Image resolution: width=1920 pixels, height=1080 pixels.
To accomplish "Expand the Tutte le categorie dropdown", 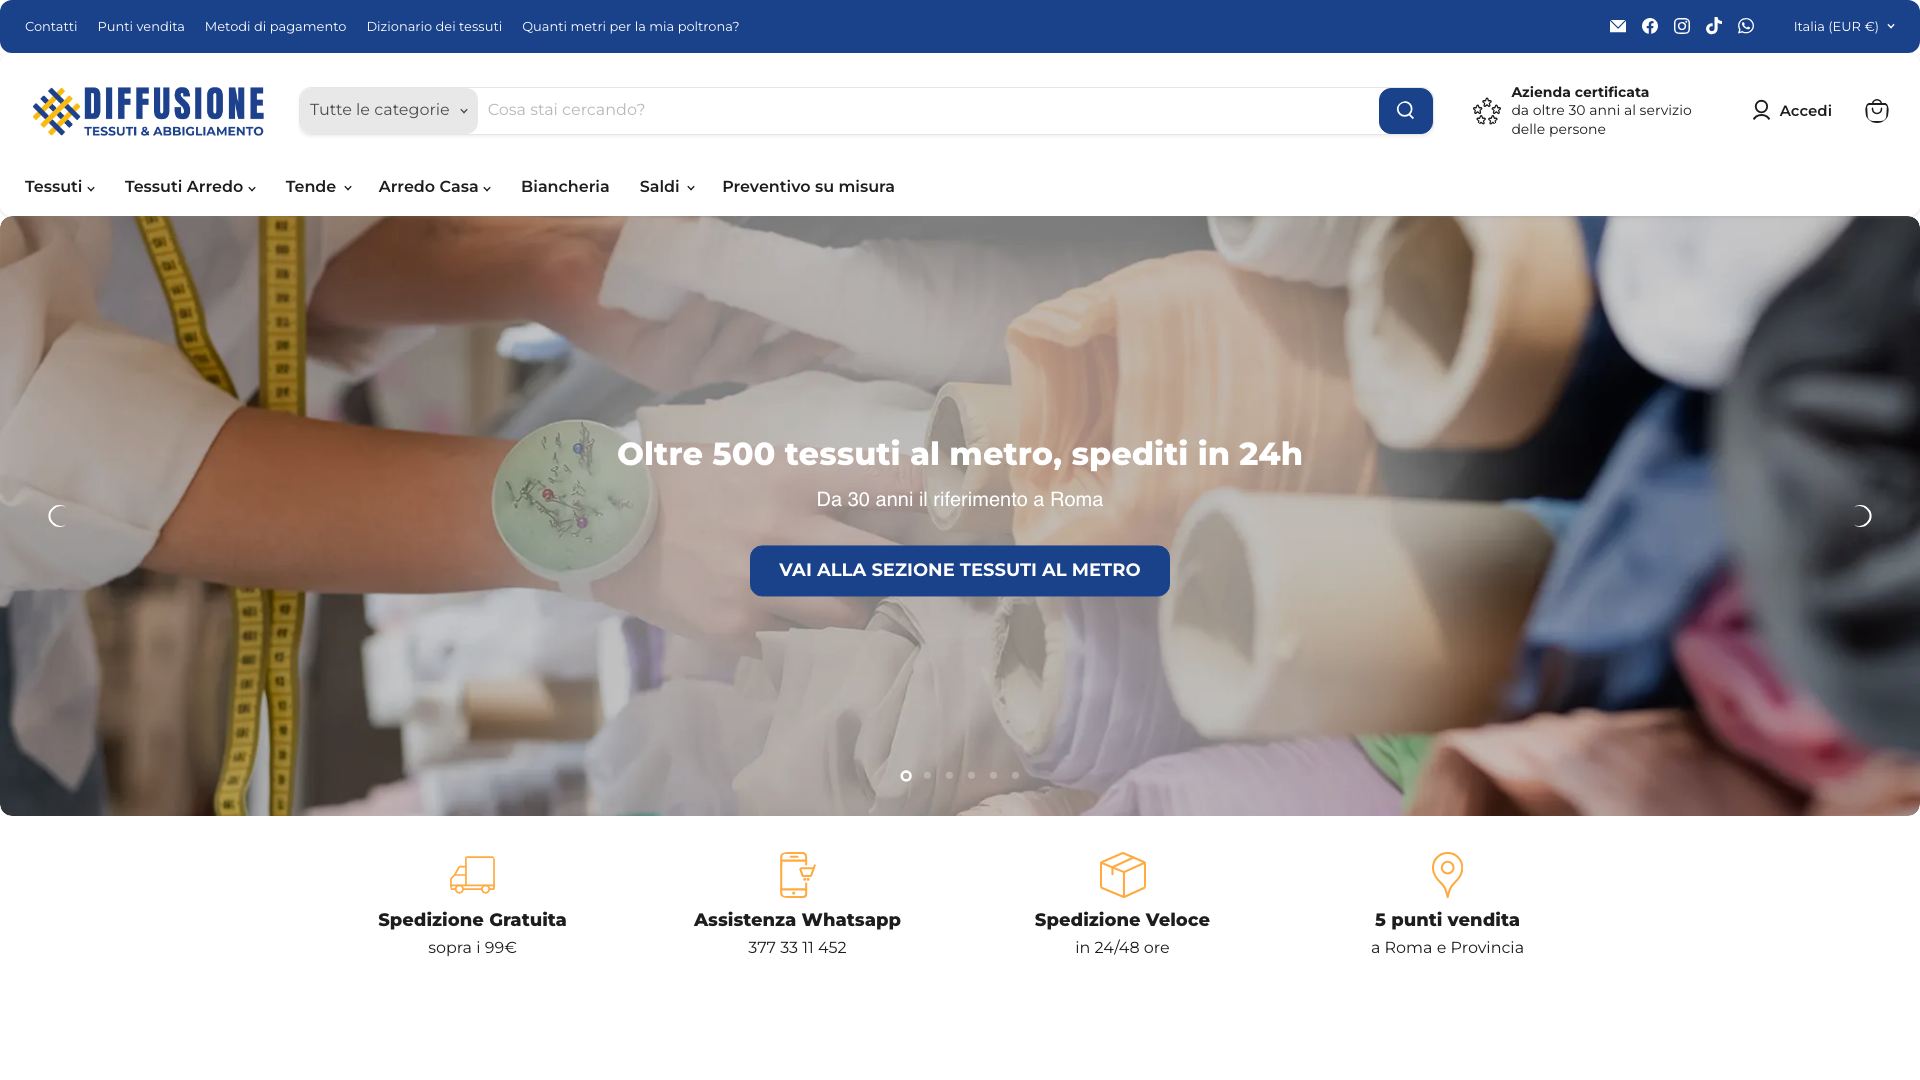I will pos(388,110).
